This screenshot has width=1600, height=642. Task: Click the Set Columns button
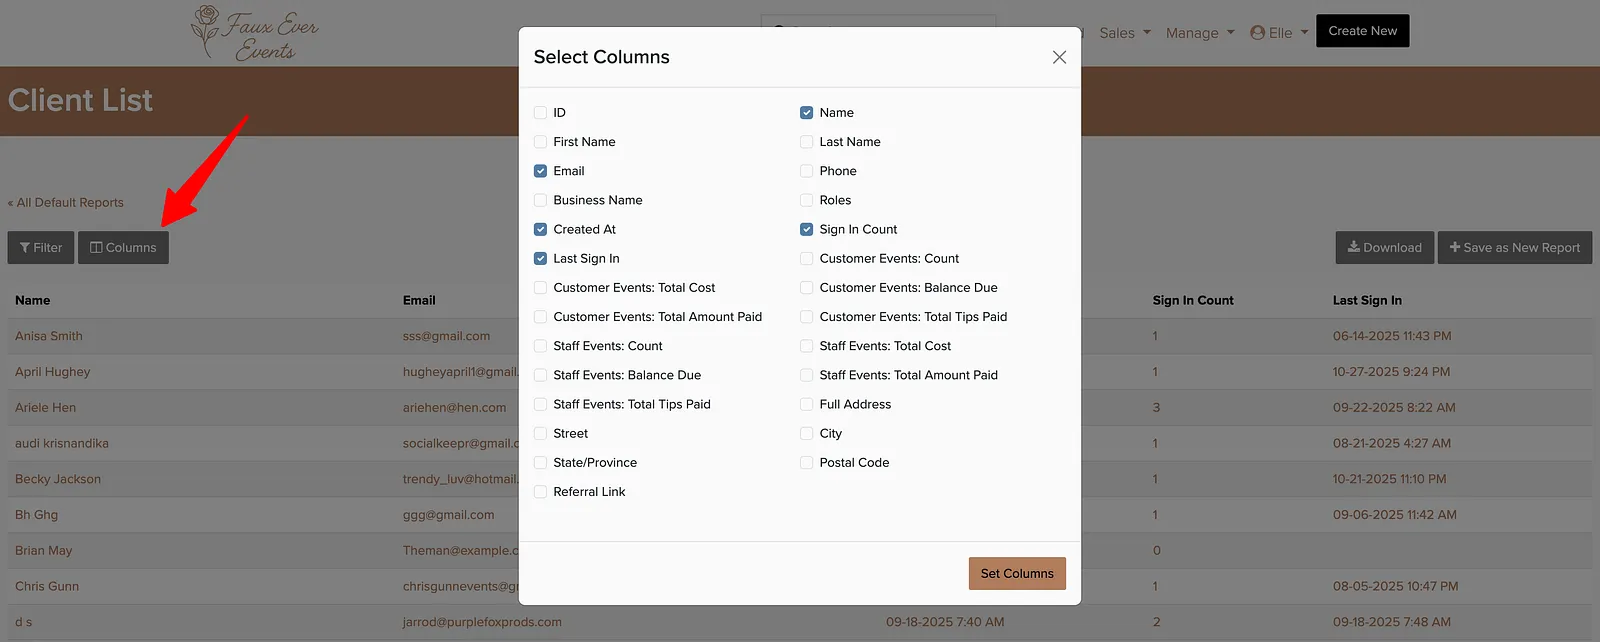tap(1017, 573)
